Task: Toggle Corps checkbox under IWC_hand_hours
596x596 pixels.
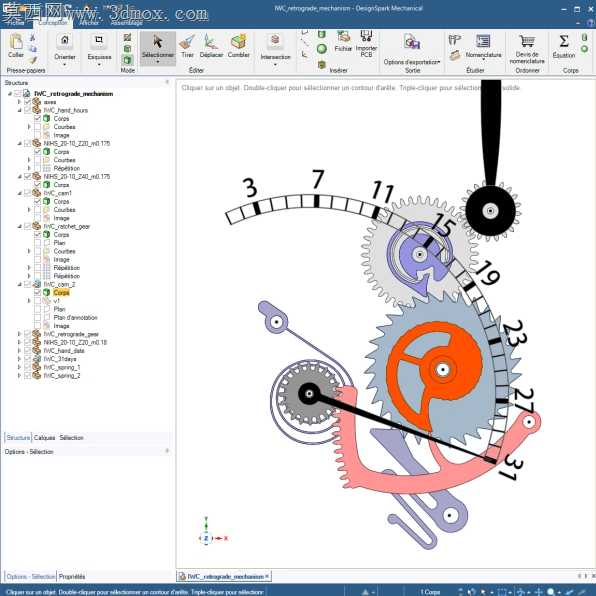Action: coord(37,119)
